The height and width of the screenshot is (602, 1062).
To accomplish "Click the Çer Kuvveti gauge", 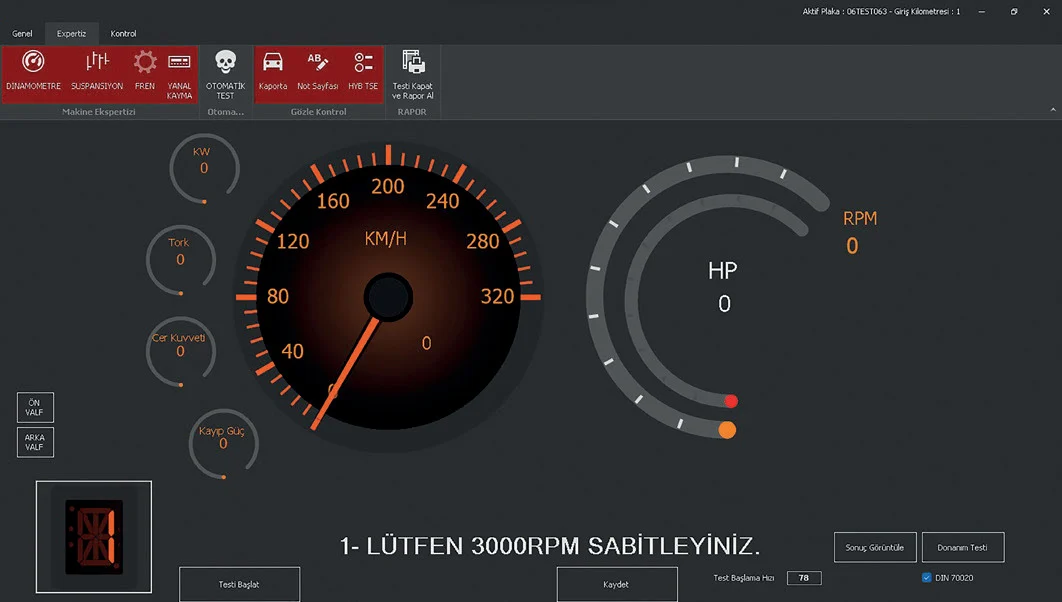I will tap(180, 351).
